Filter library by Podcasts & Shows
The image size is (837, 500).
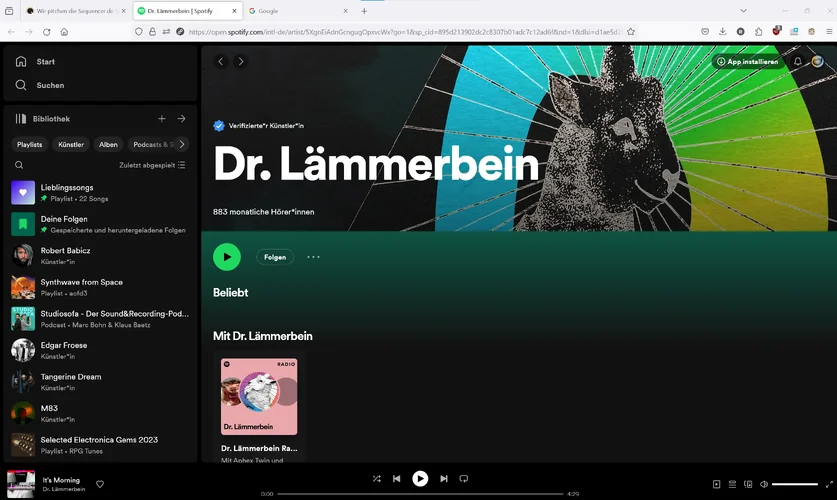pyautogui.click(x=153, y=145)
